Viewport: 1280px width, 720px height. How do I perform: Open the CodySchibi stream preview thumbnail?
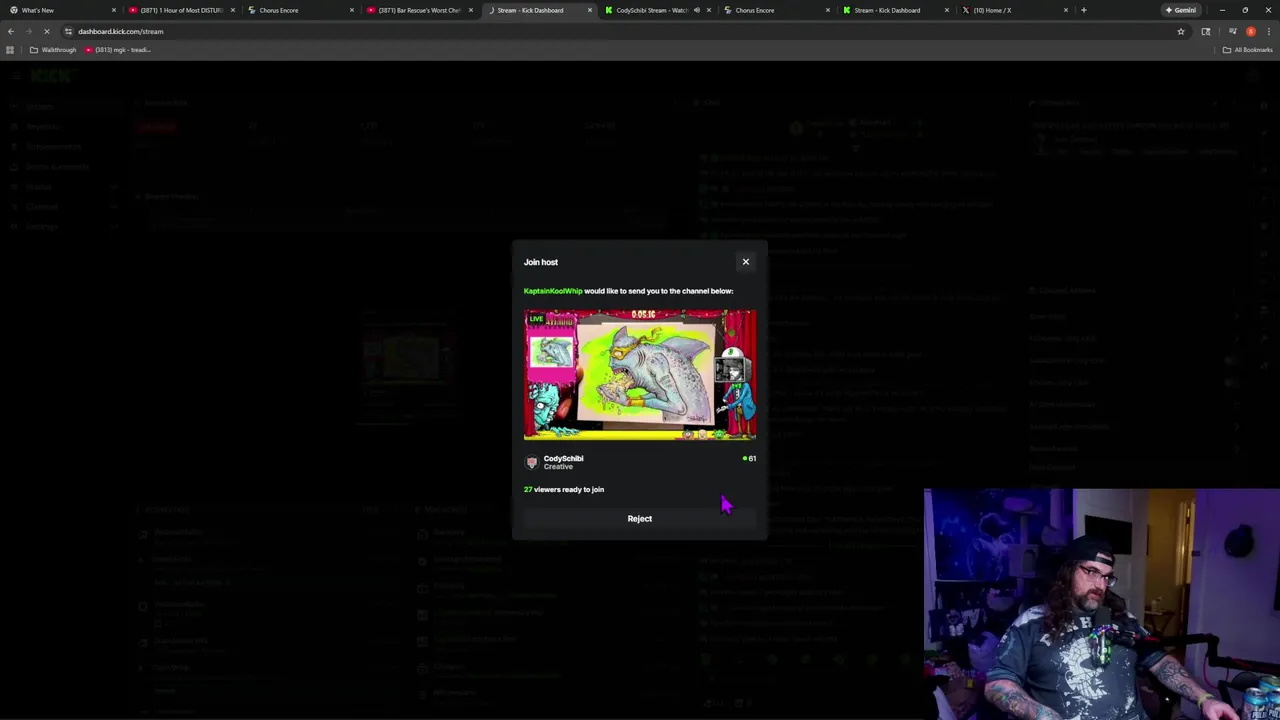point(640,375)
